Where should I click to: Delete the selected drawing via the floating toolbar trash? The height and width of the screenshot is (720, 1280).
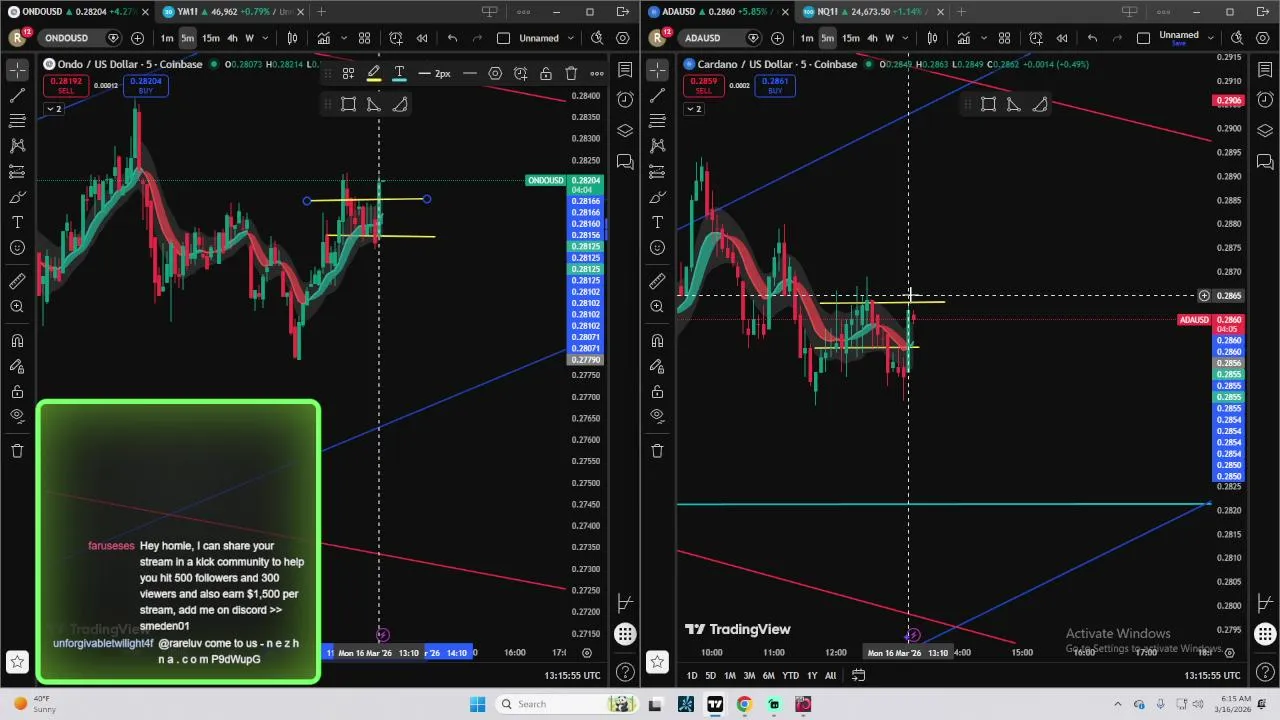(571, 74)
